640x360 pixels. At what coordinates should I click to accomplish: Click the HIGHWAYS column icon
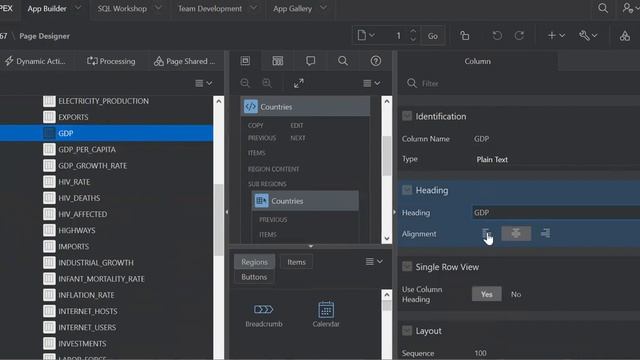tap(49, 230)
